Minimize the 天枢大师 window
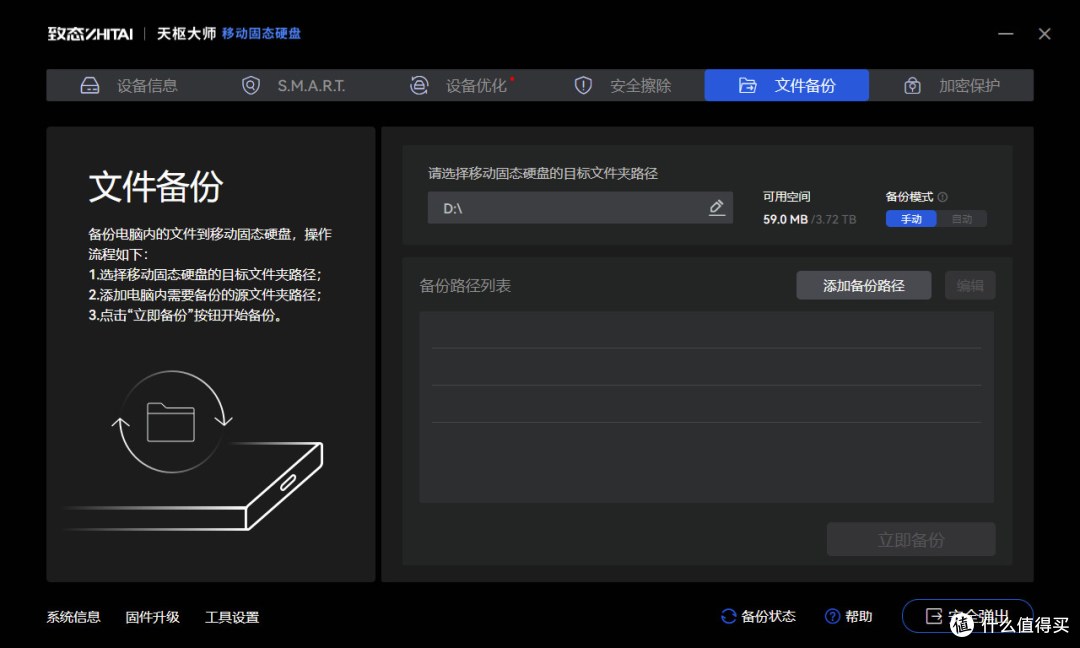Screen dimensions: 1080x648 click(1006, 34)
